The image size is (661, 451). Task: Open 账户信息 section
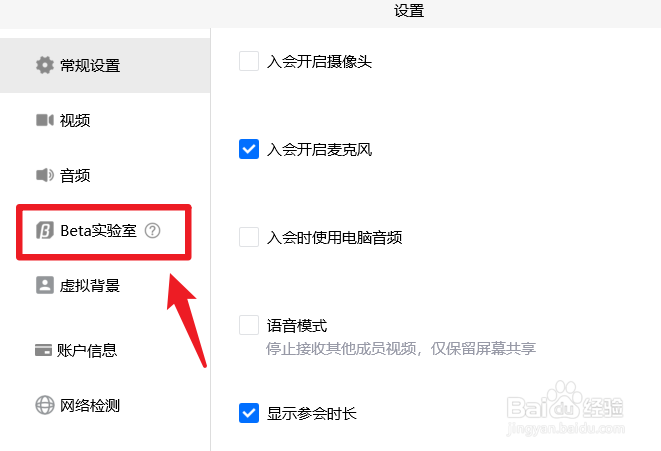pyautogui.click(x=105, y=350)
